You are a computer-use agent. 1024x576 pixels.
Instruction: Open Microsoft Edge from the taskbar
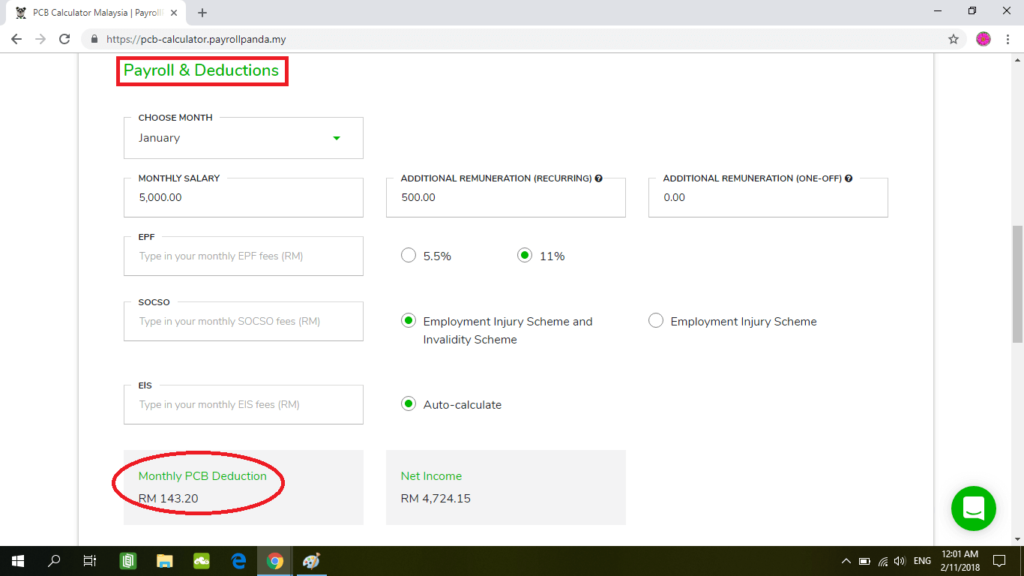[x=239, y=561]
